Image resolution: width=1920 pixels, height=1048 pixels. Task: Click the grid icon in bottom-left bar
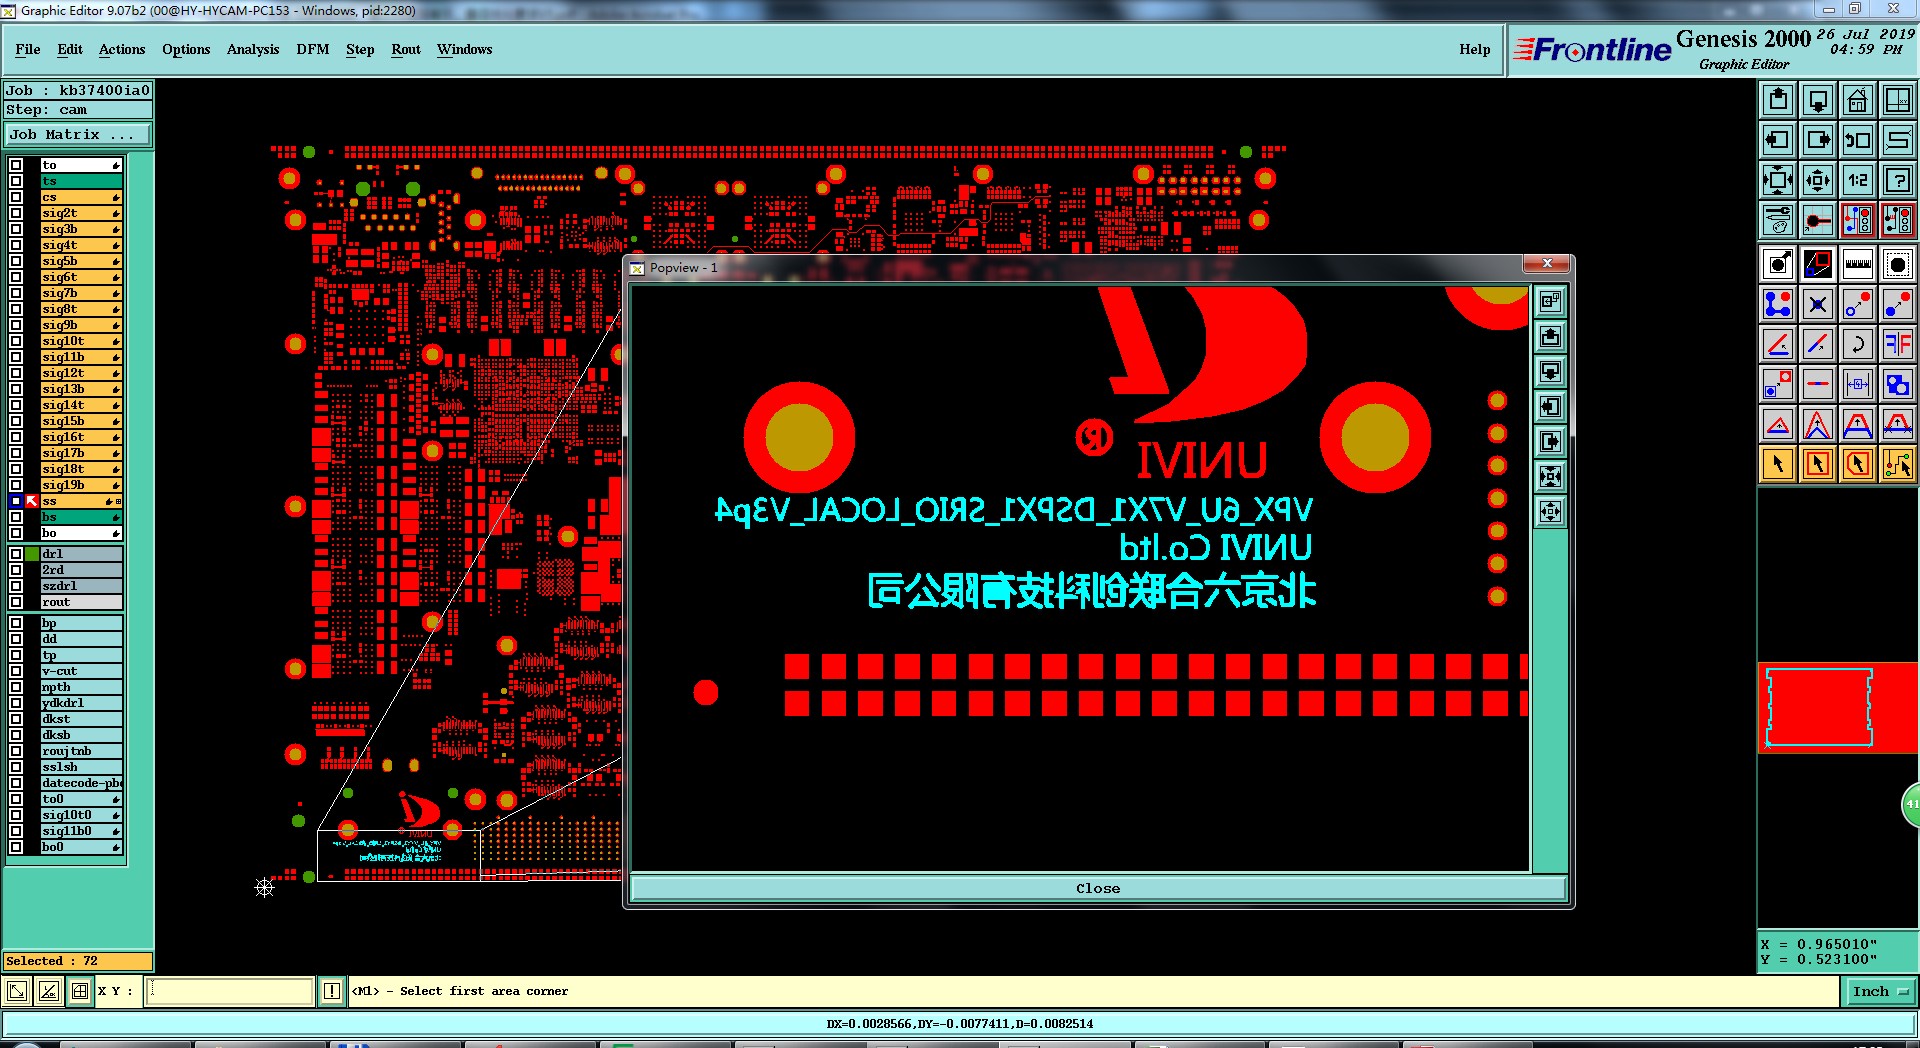[80, 991]
